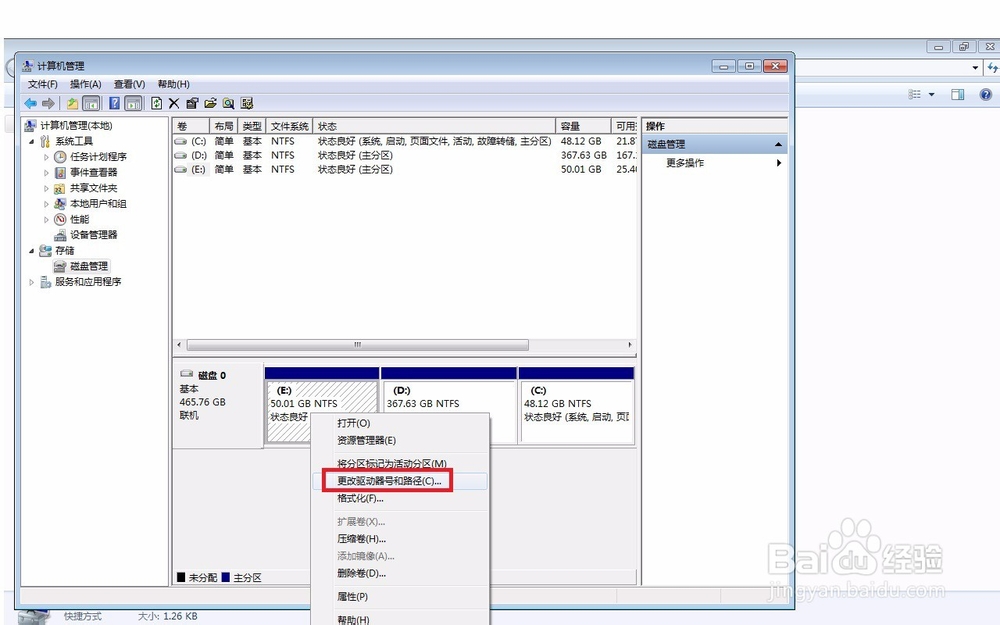Click the 存储 tree icon
The height and width of the screenshot is (625, 1000).
tap(45, 251)
